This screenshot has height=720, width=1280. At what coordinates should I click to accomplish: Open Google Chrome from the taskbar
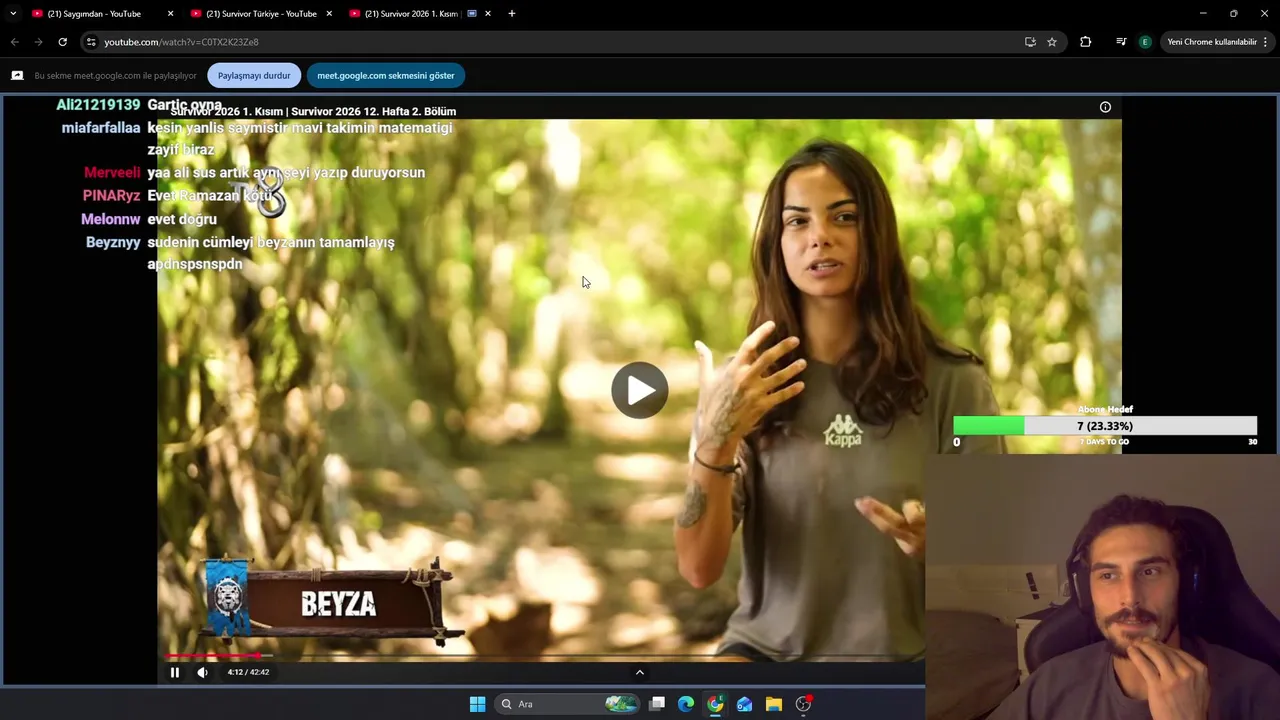pyautogui.click(x=715, y=704)
